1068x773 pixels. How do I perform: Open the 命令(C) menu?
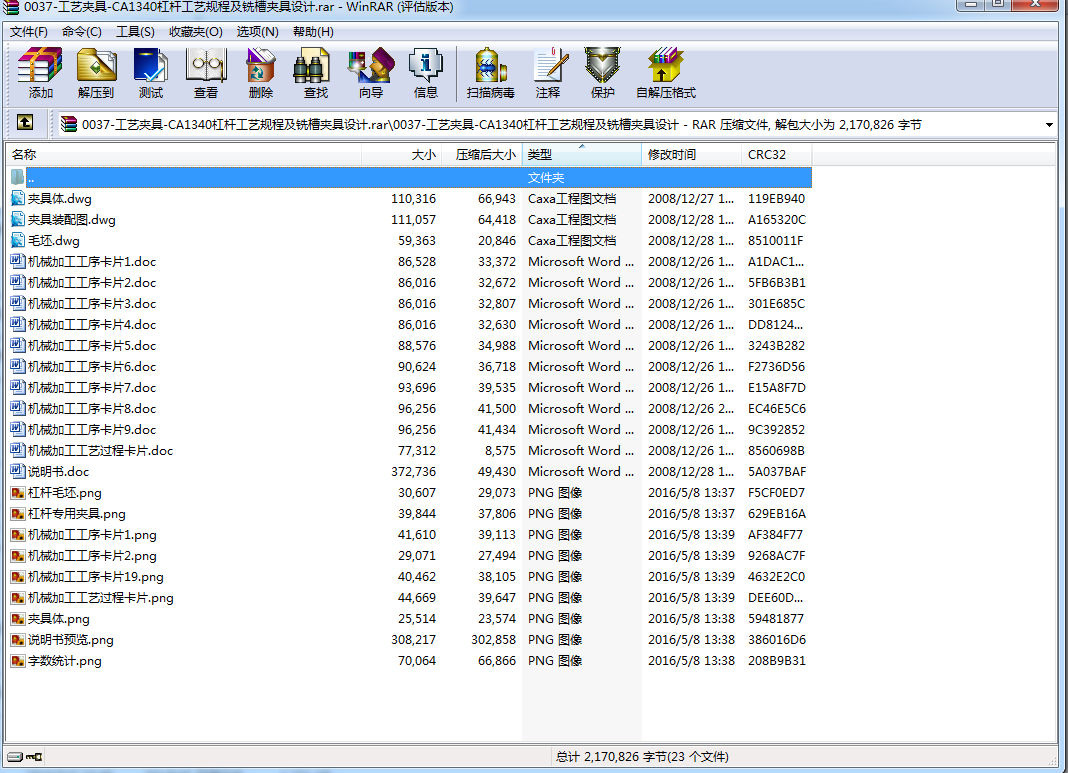(82, 32)
